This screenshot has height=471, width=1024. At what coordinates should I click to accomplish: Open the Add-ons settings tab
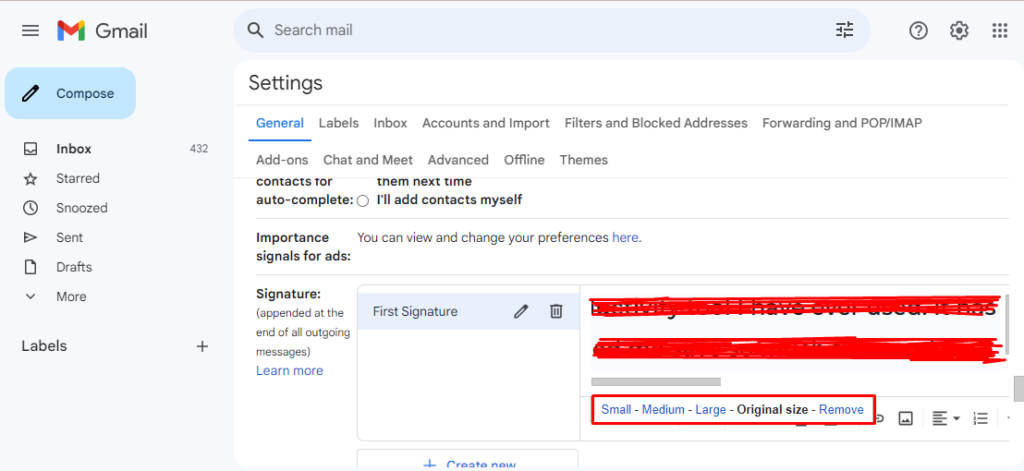point(282,160)
